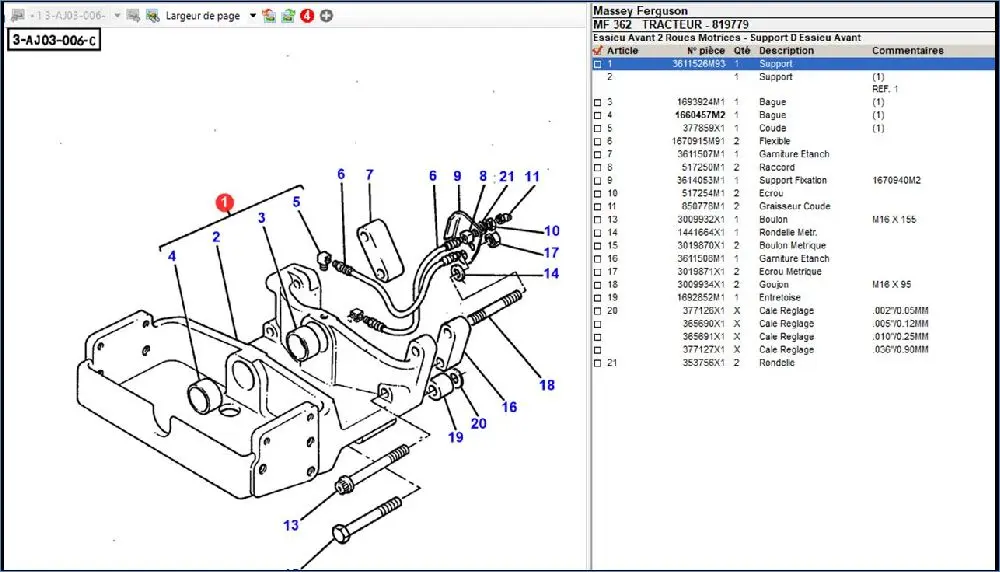Select the Ecrou Metrique description row
This screenshot has width=1000, height=572.
pyautogui.click(x=790, y=271)
